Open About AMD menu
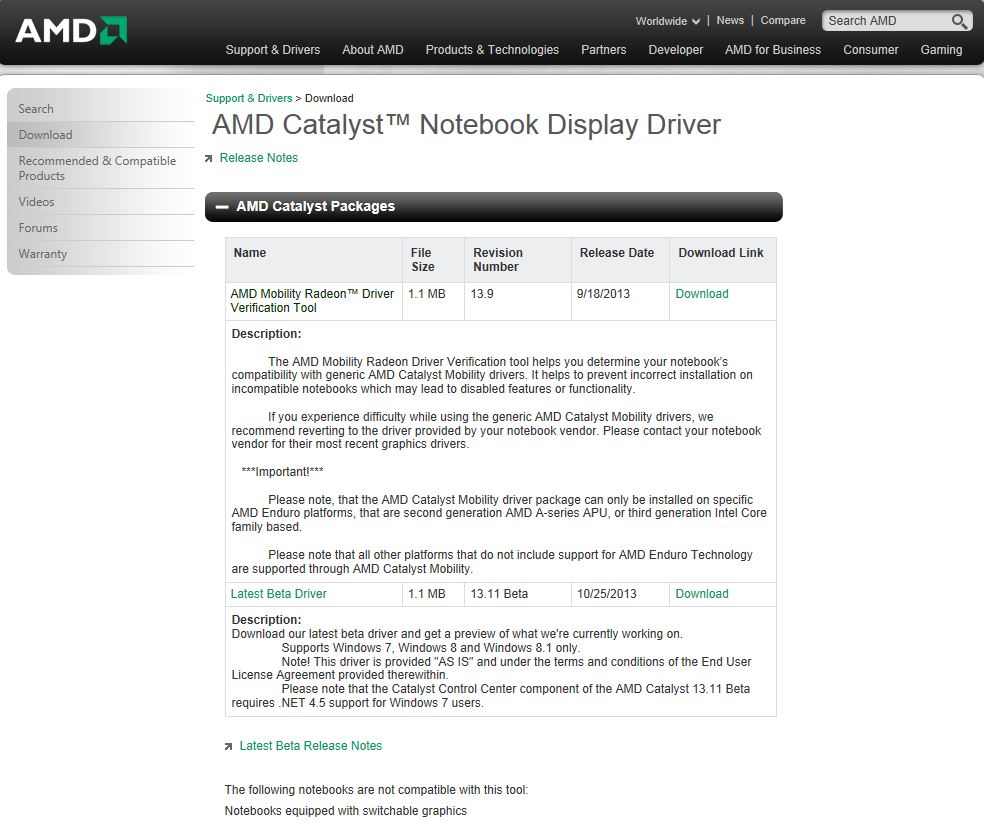The height and width of the screenshot is (830, 984). coord(373,50)
